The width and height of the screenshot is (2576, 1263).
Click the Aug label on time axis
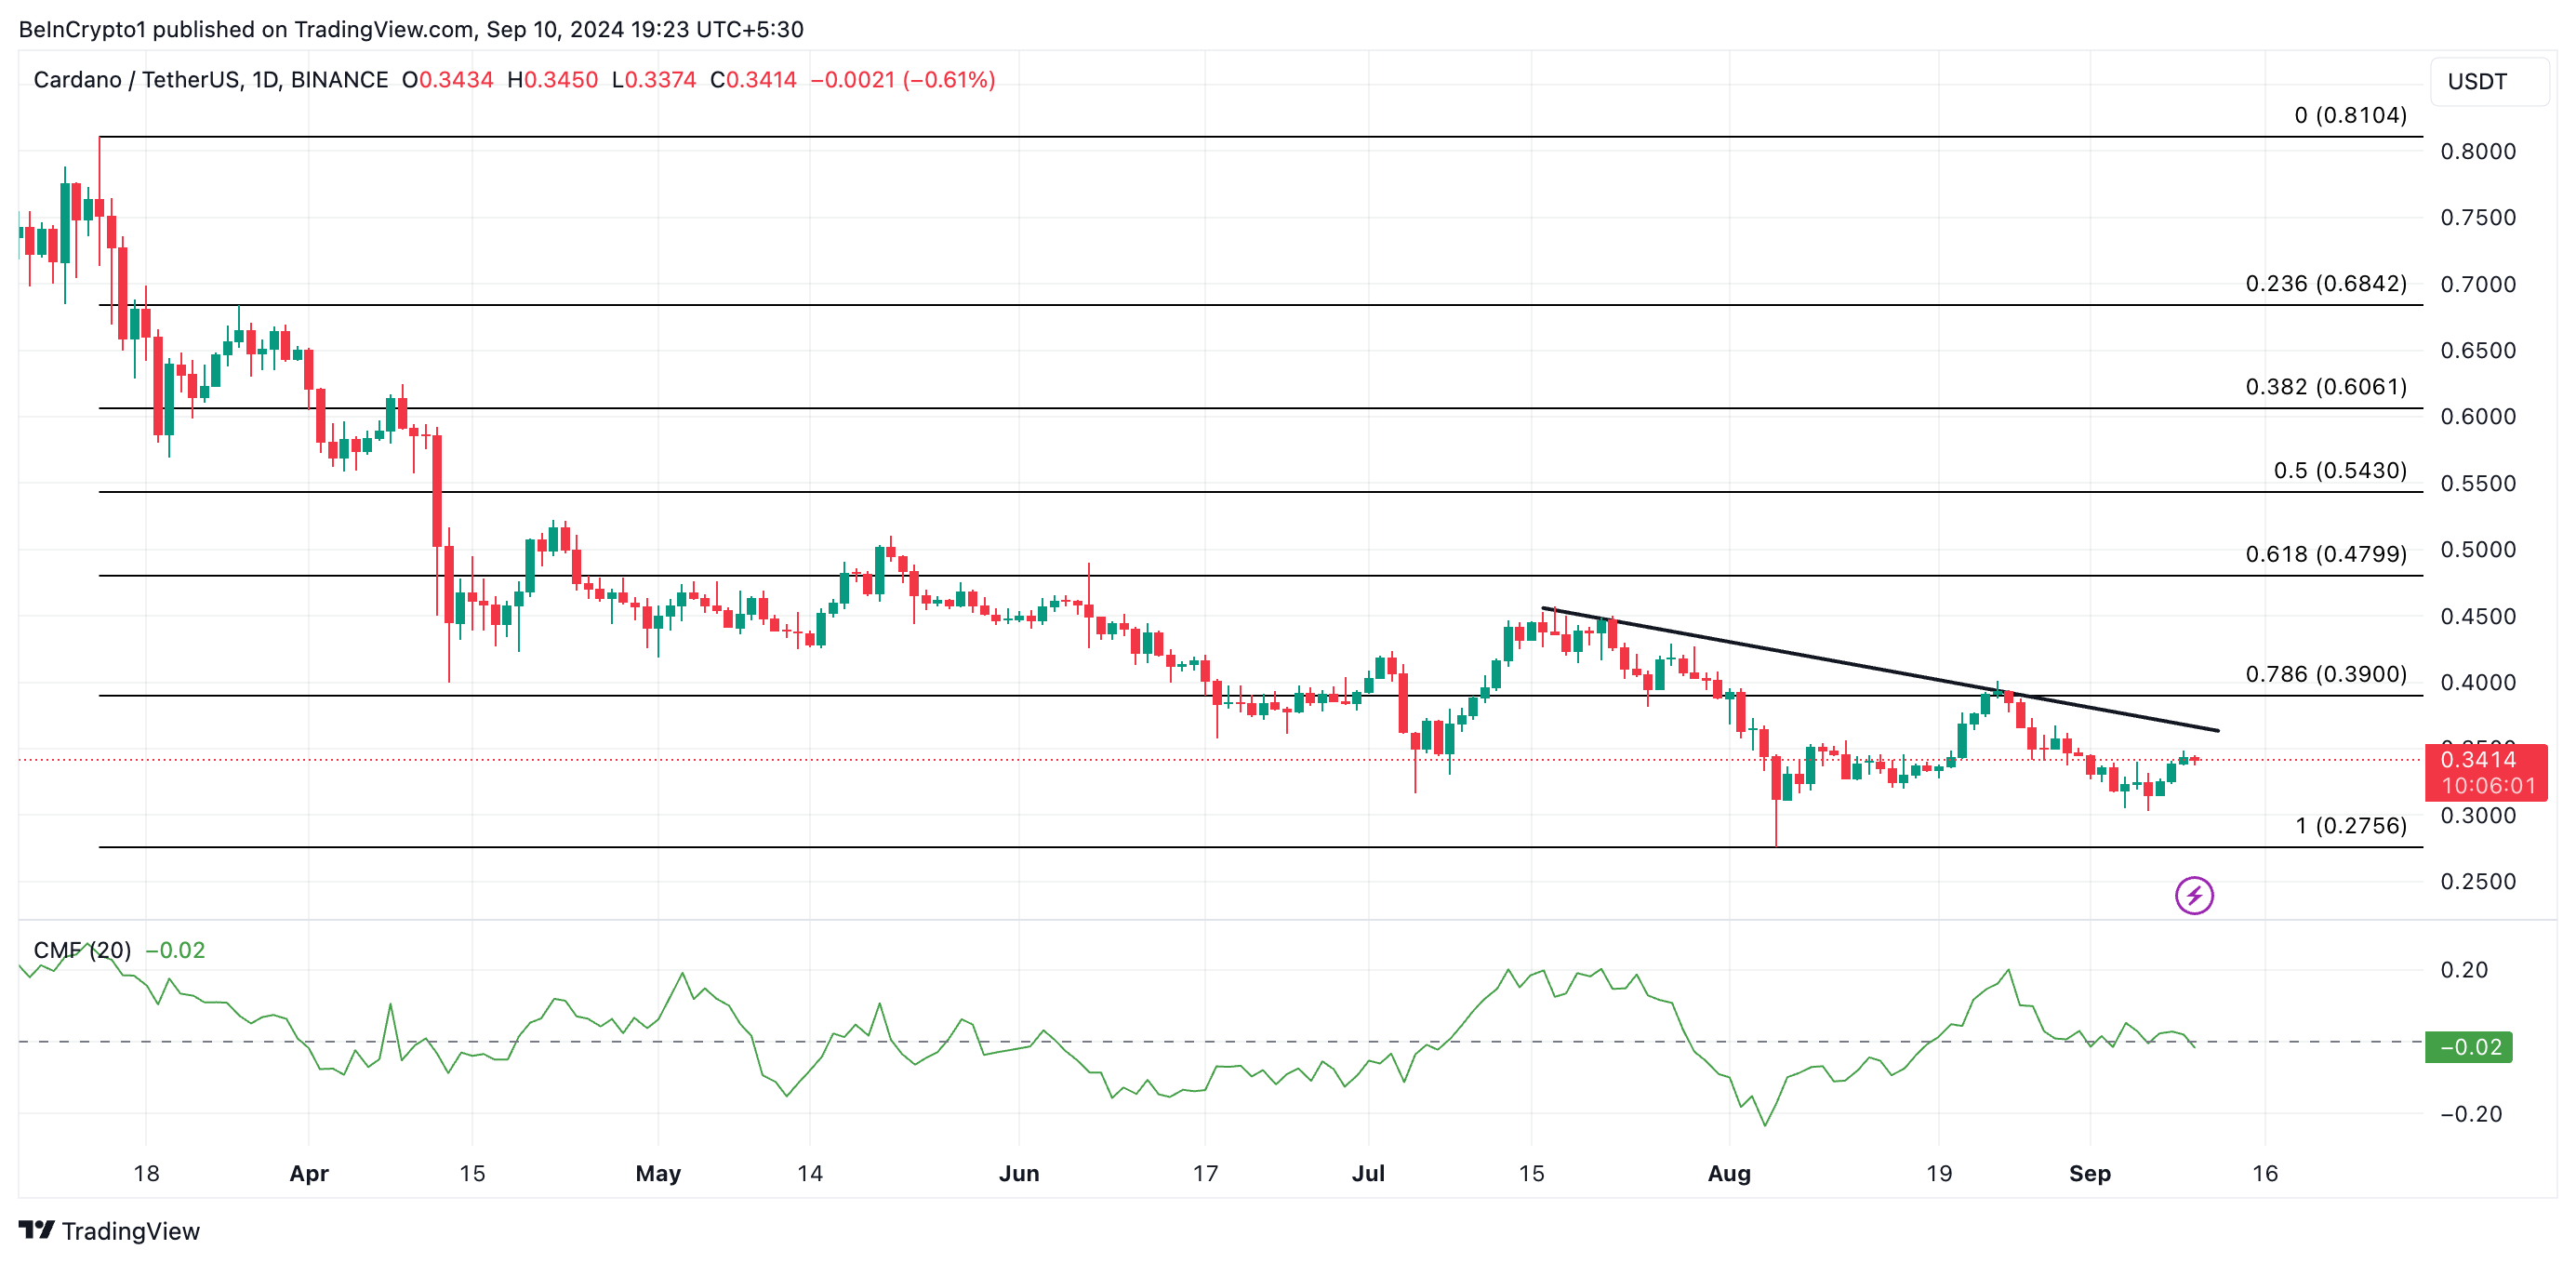point(1728,1173)
